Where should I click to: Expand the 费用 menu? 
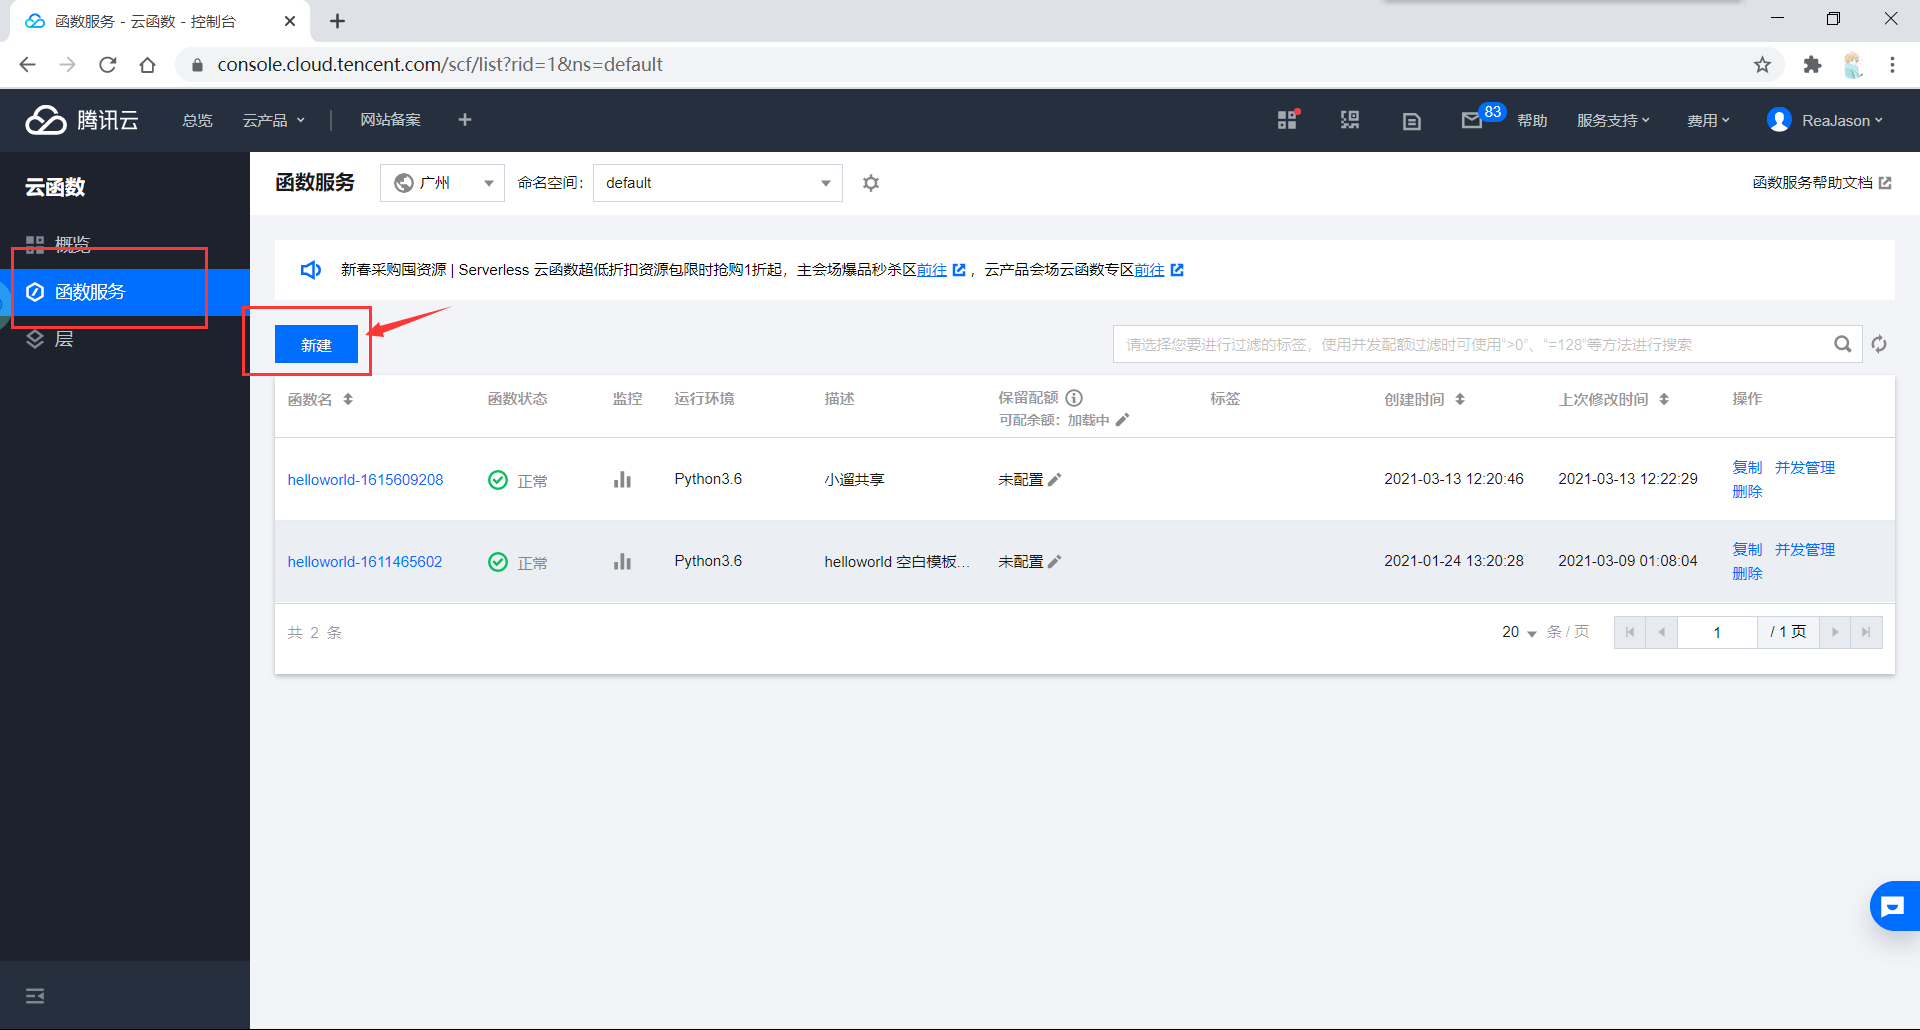(x=1708, y=120)
